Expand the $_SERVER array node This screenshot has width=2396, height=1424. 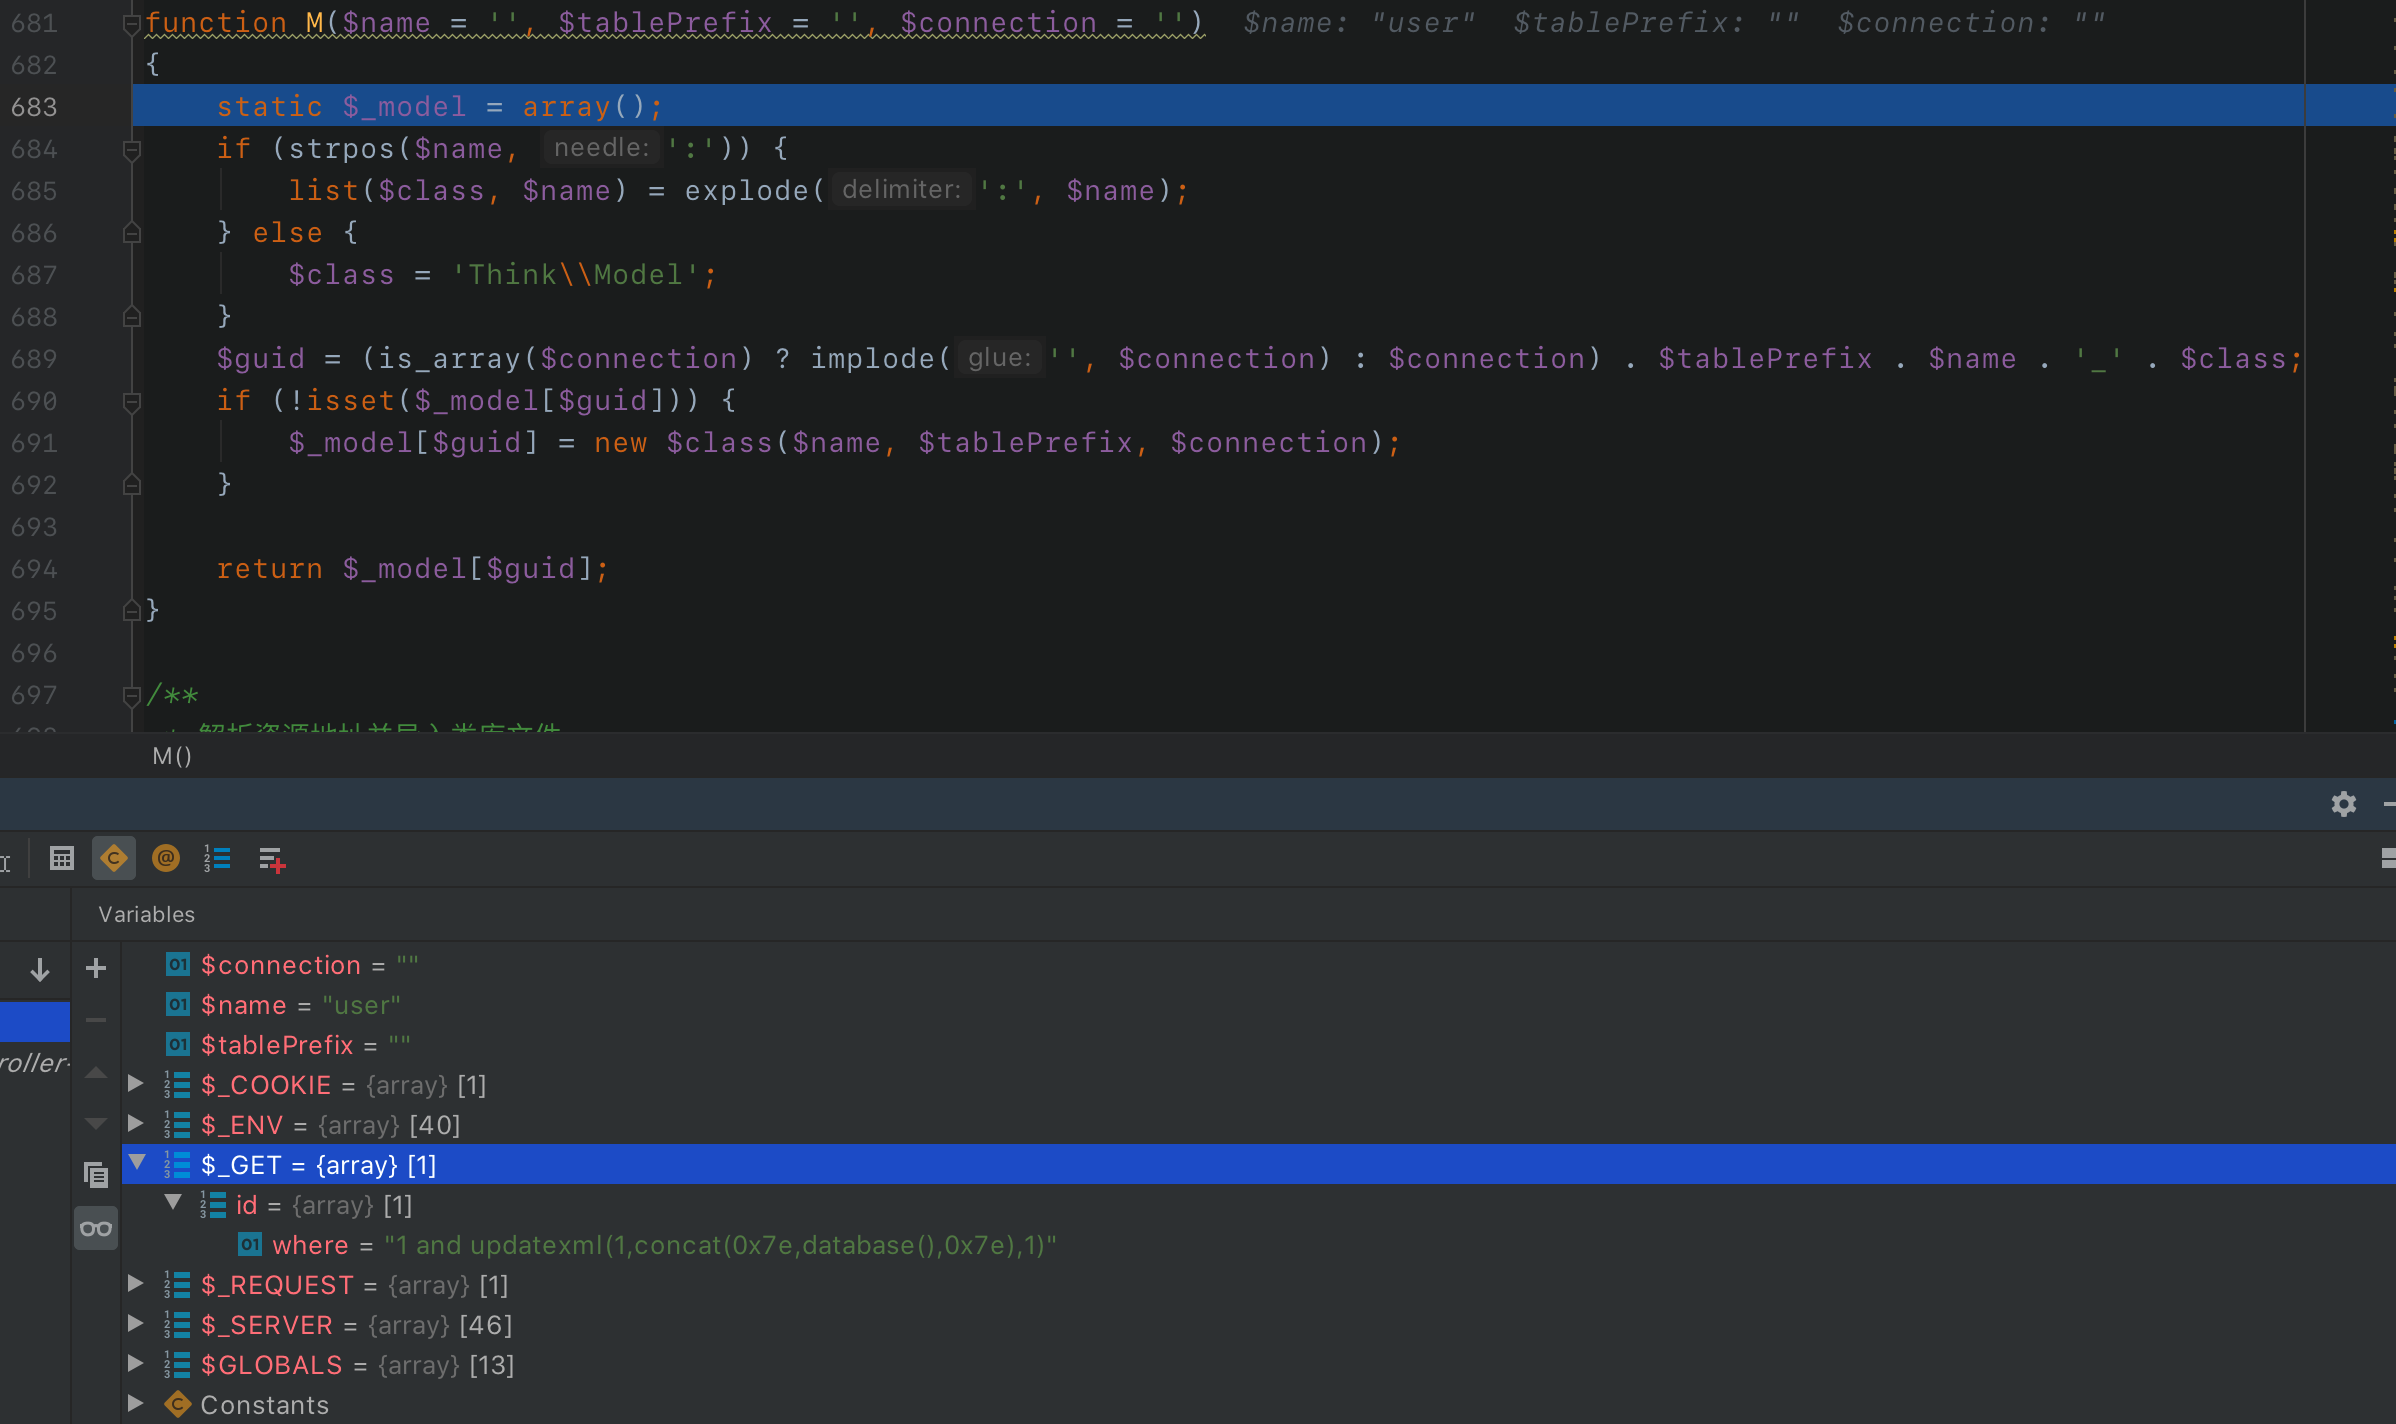136,1324
